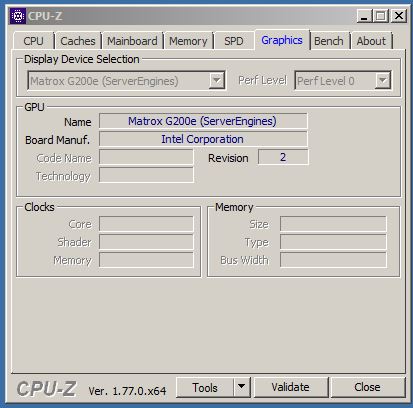
Task: Click the empty Technology field
Action: pos(146,175)
